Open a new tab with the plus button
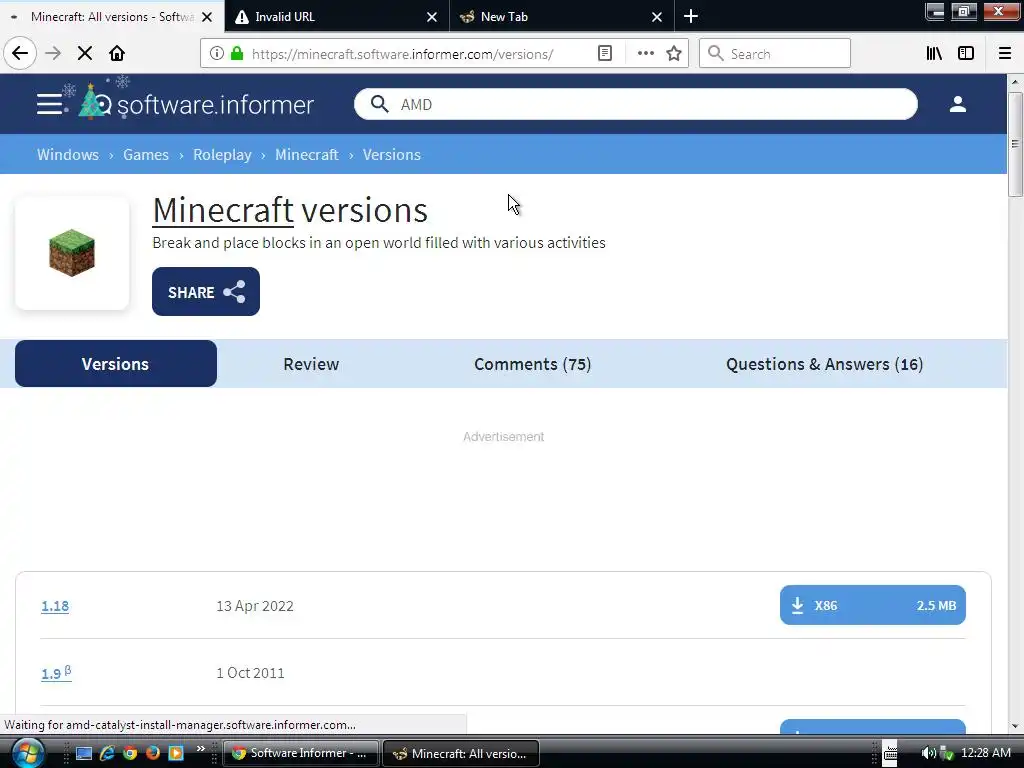 [x=691, y=16]
